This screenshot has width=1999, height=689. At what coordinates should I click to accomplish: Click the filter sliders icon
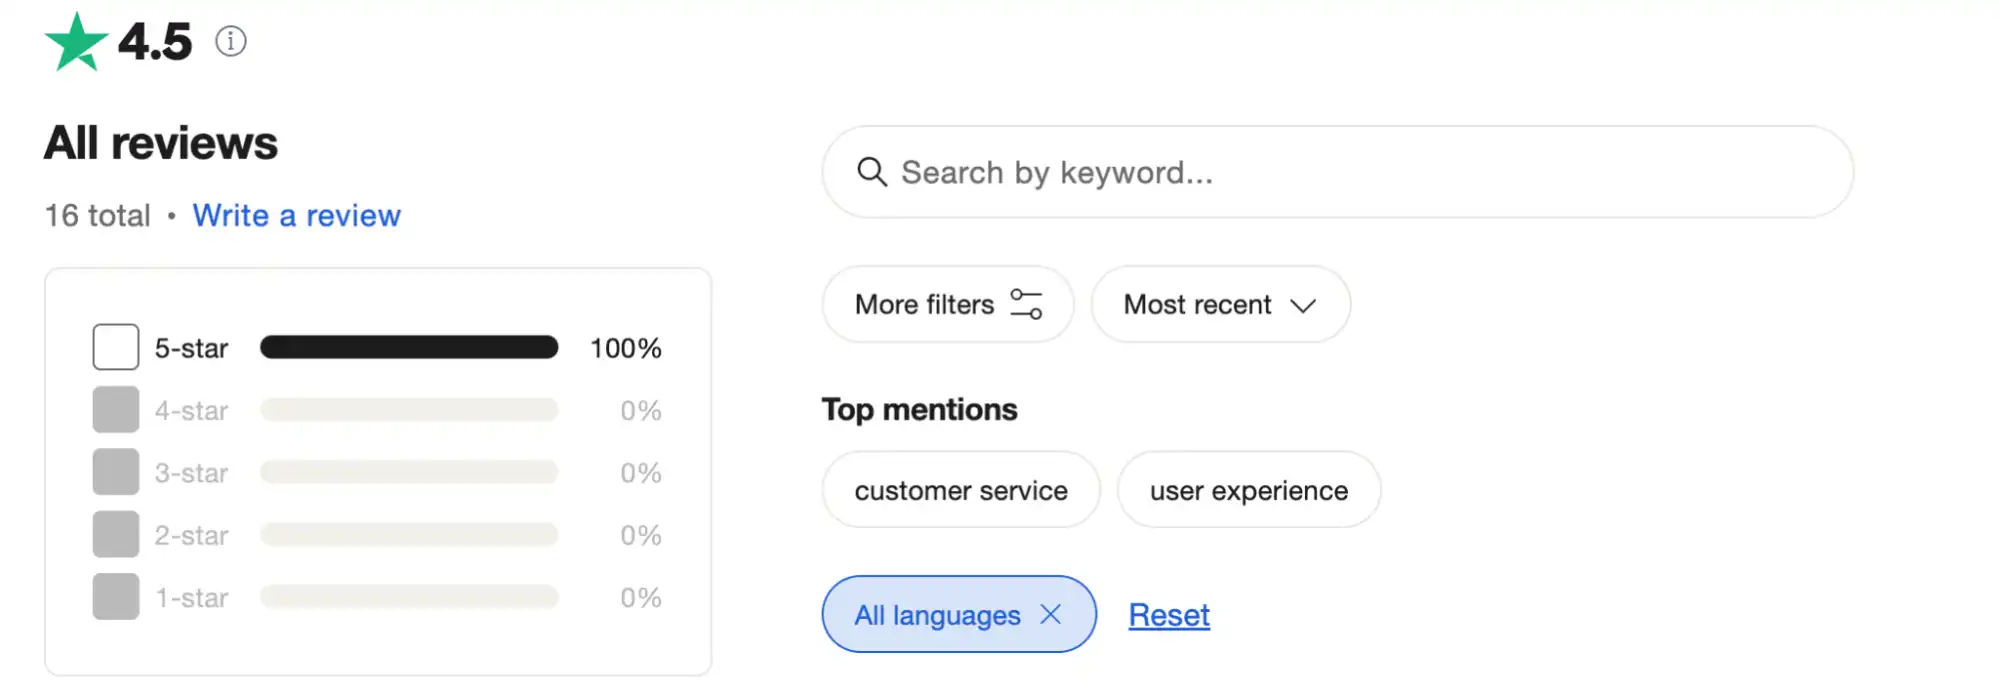coord(1026,304)
